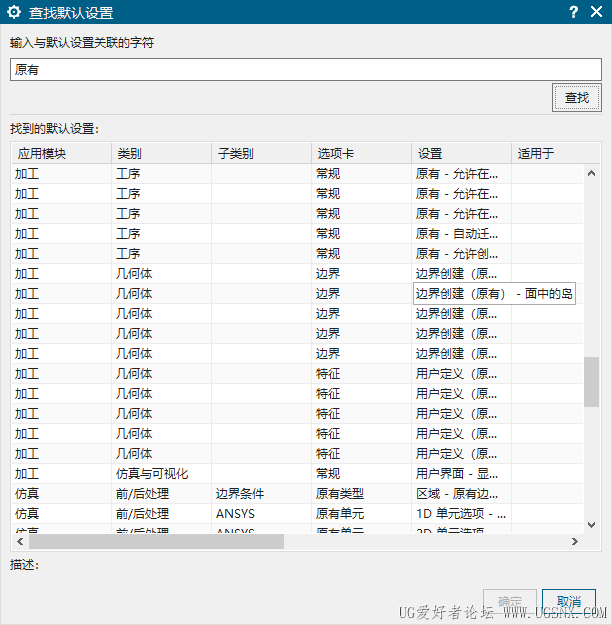Click the 类别 column header
612x625 pixels.
129,153
